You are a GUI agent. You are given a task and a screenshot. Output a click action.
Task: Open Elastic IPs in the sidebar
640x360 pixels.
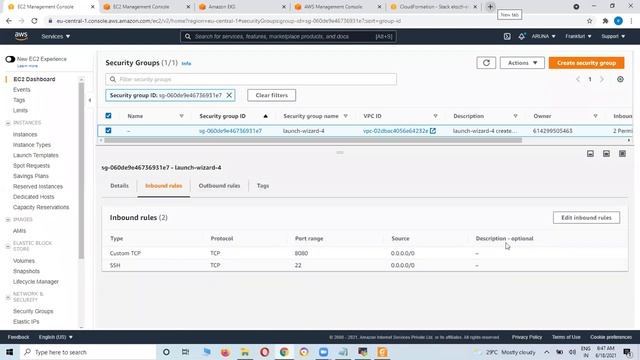point(26,322)
